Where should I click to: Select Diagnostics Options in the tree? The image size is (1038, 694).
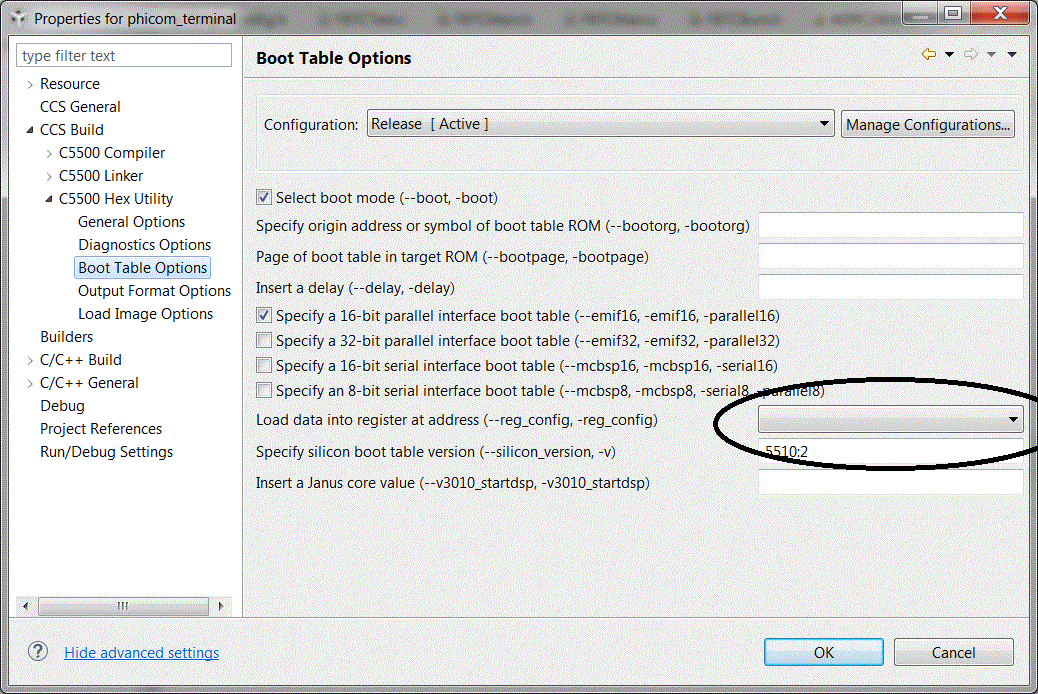point(144,245)
